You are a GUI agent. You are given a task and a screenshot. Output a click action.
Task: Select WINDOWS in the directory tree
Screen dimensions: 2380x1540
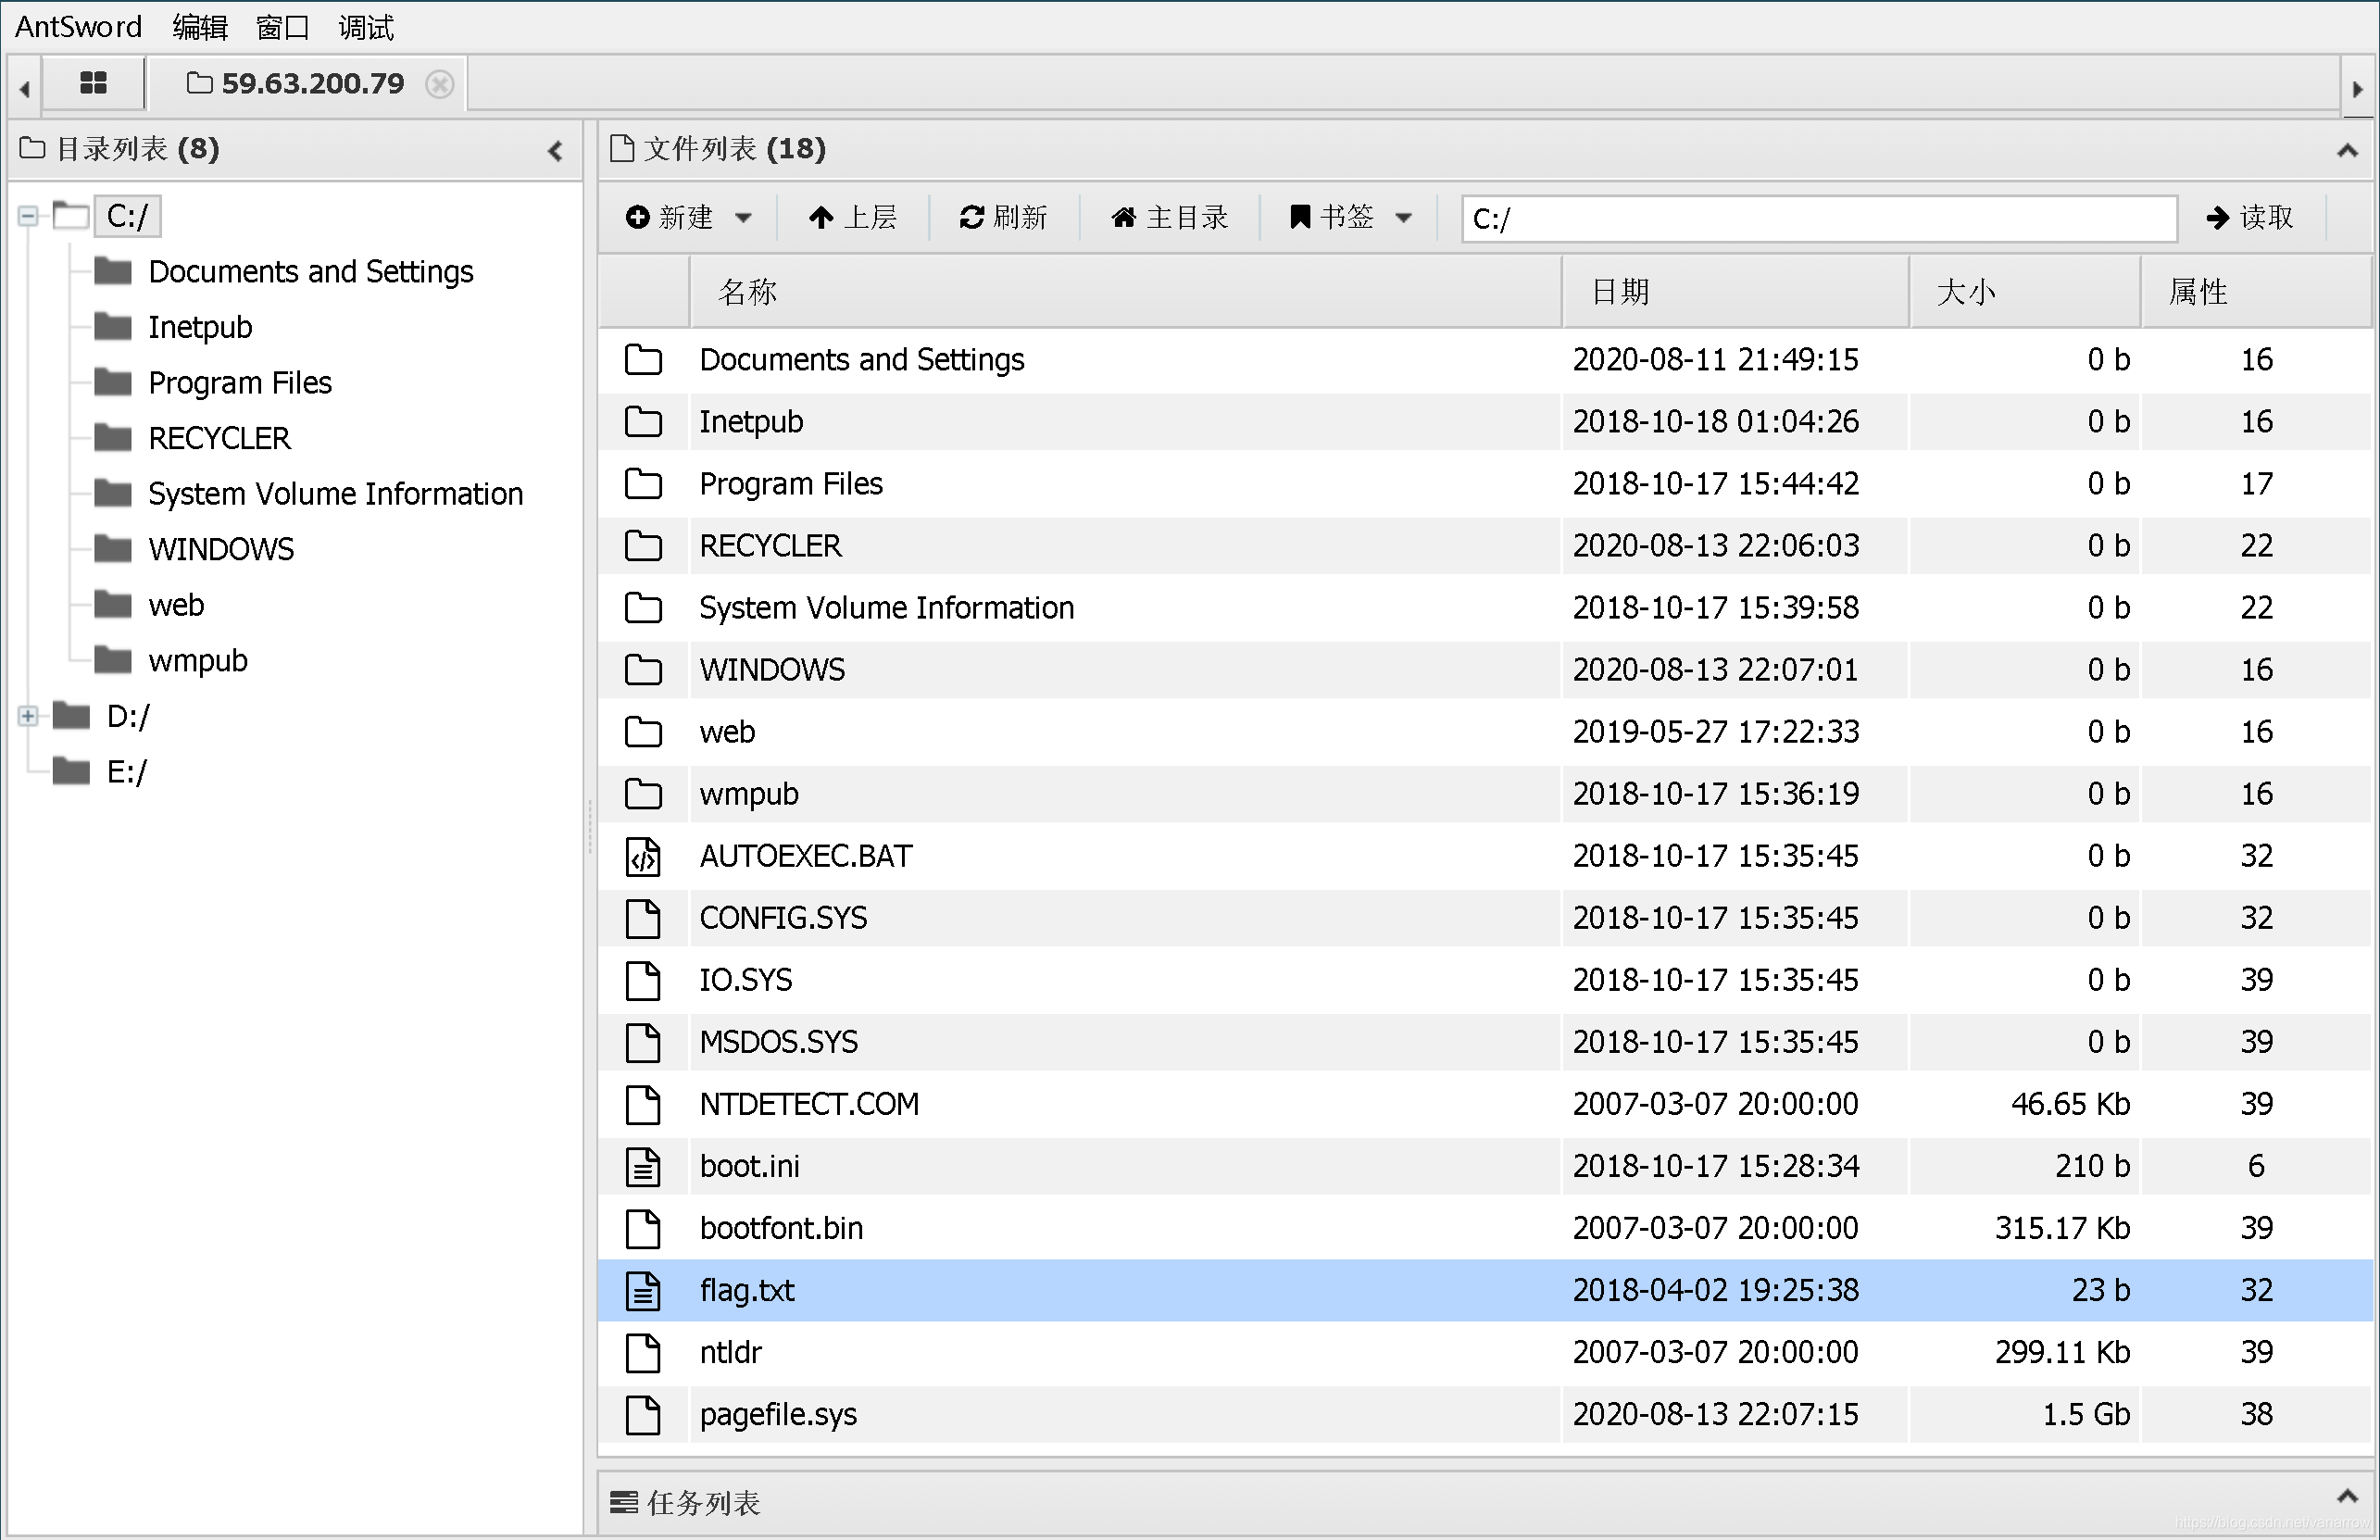[x=221, y=549]
